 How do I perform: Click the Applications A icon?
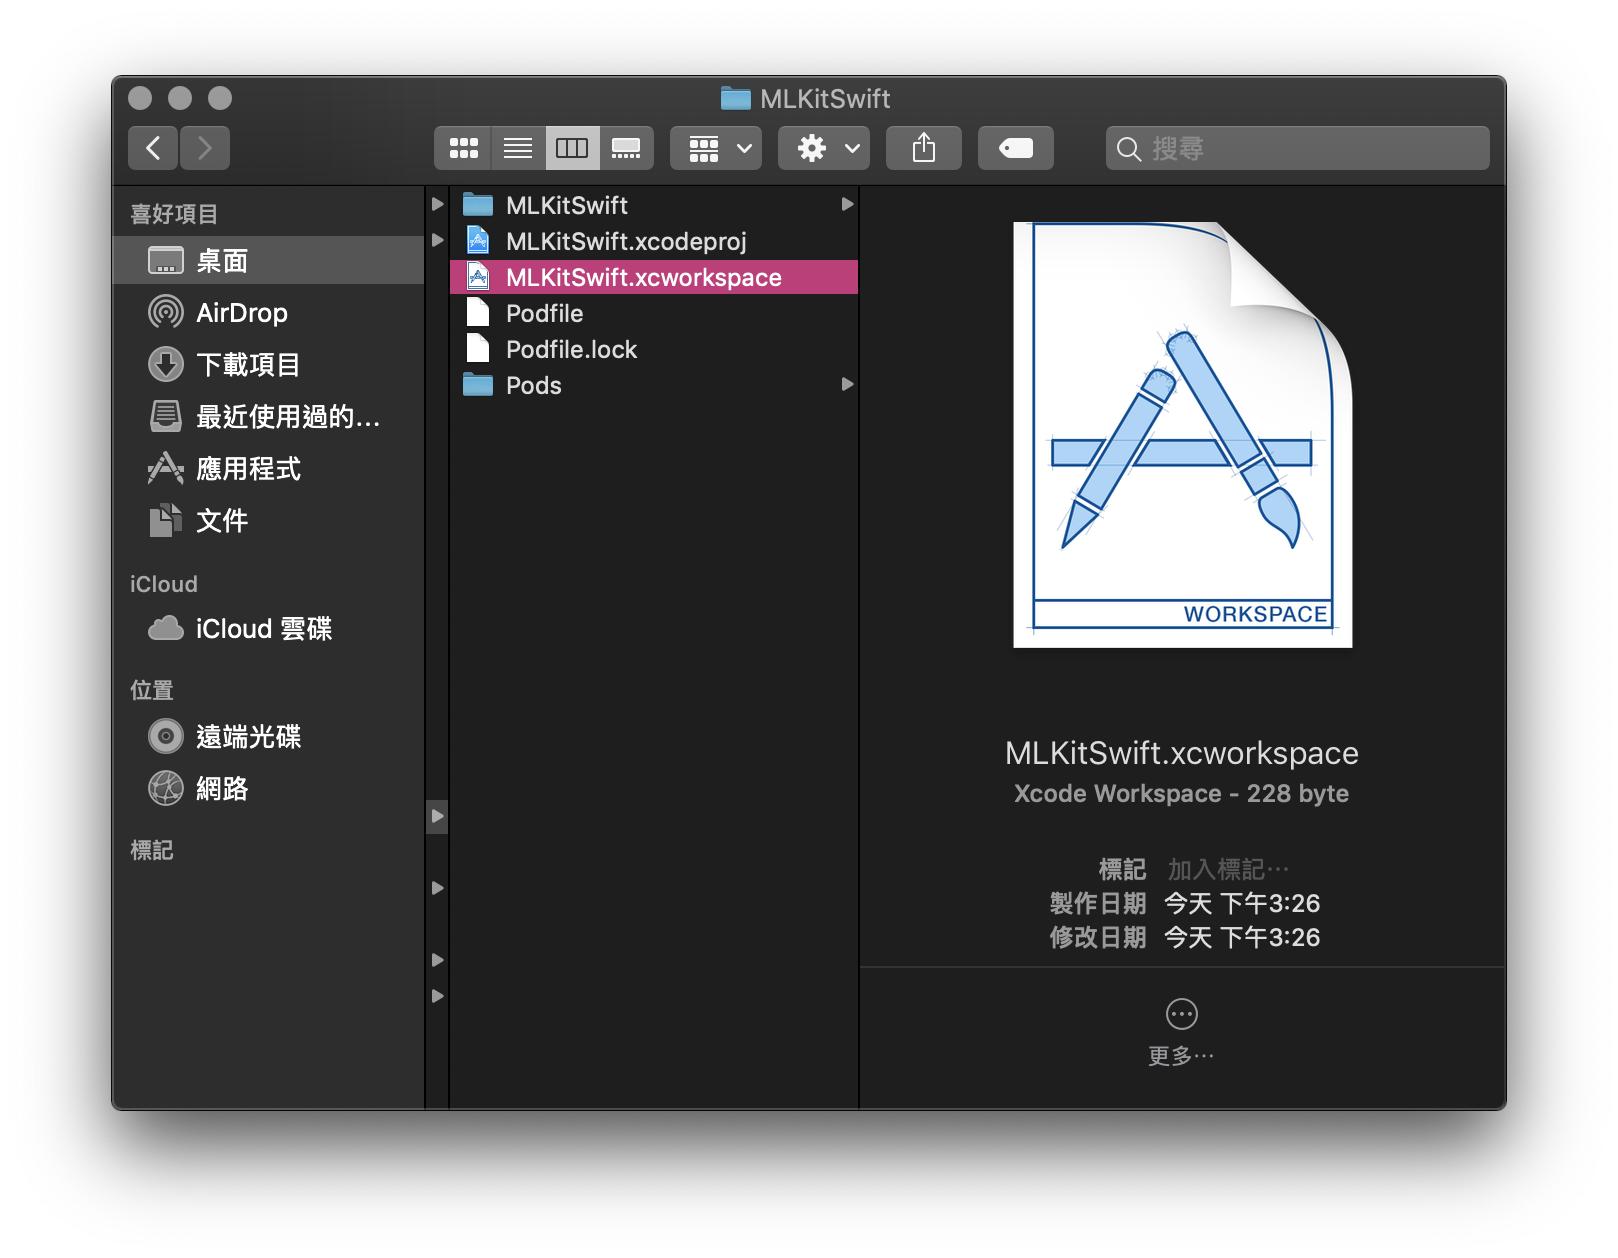[165, 468]
